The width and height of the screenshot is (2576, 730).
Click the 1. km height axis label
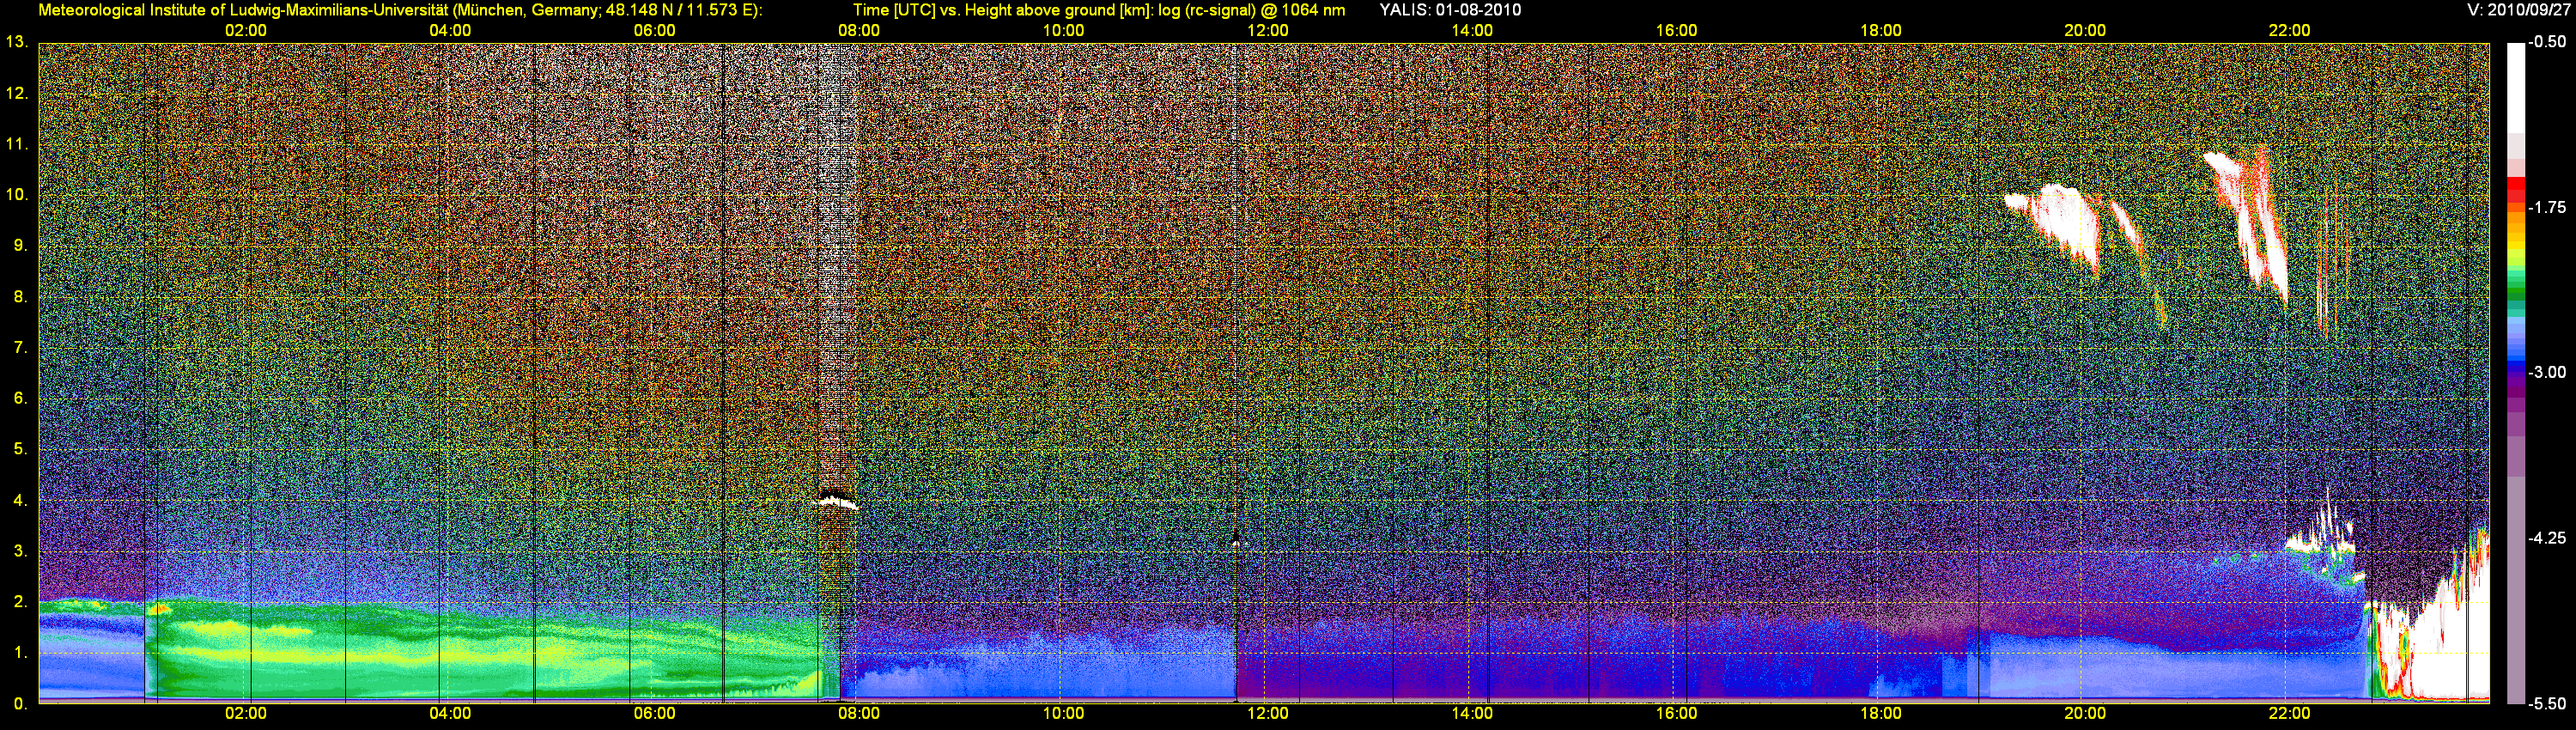pos(20,653)
